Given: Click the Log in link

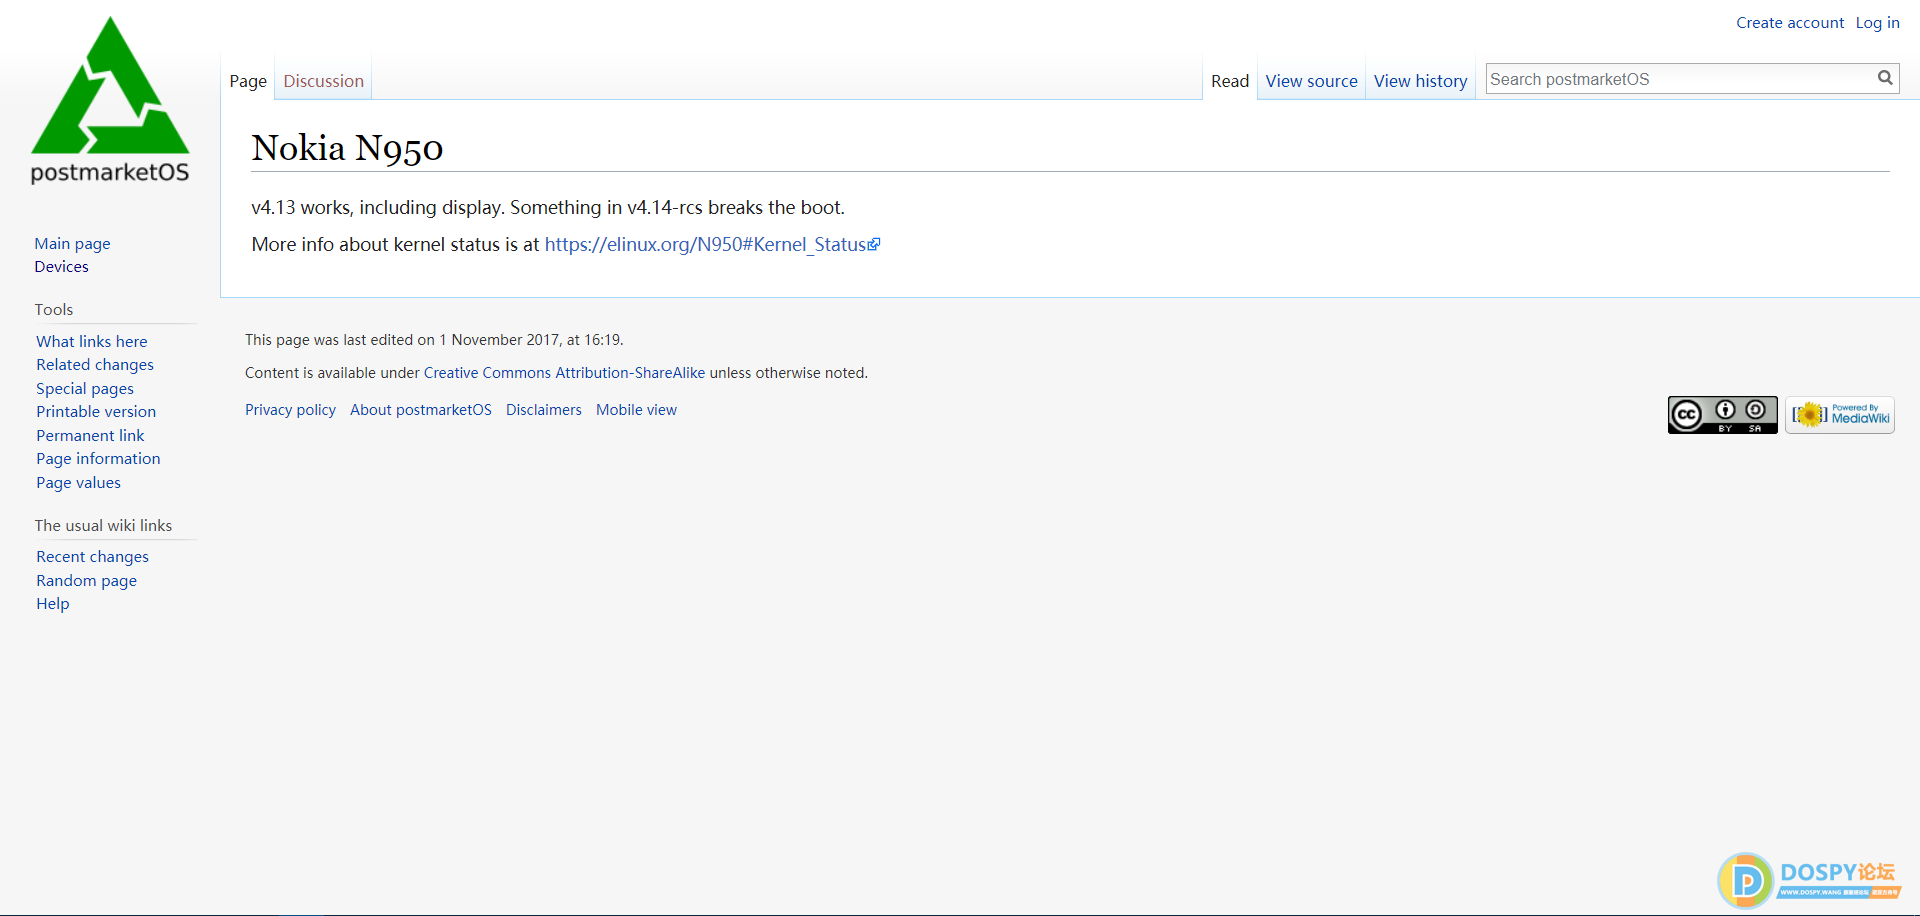Looking at the screenshot, I should (x=1877, y=23).
